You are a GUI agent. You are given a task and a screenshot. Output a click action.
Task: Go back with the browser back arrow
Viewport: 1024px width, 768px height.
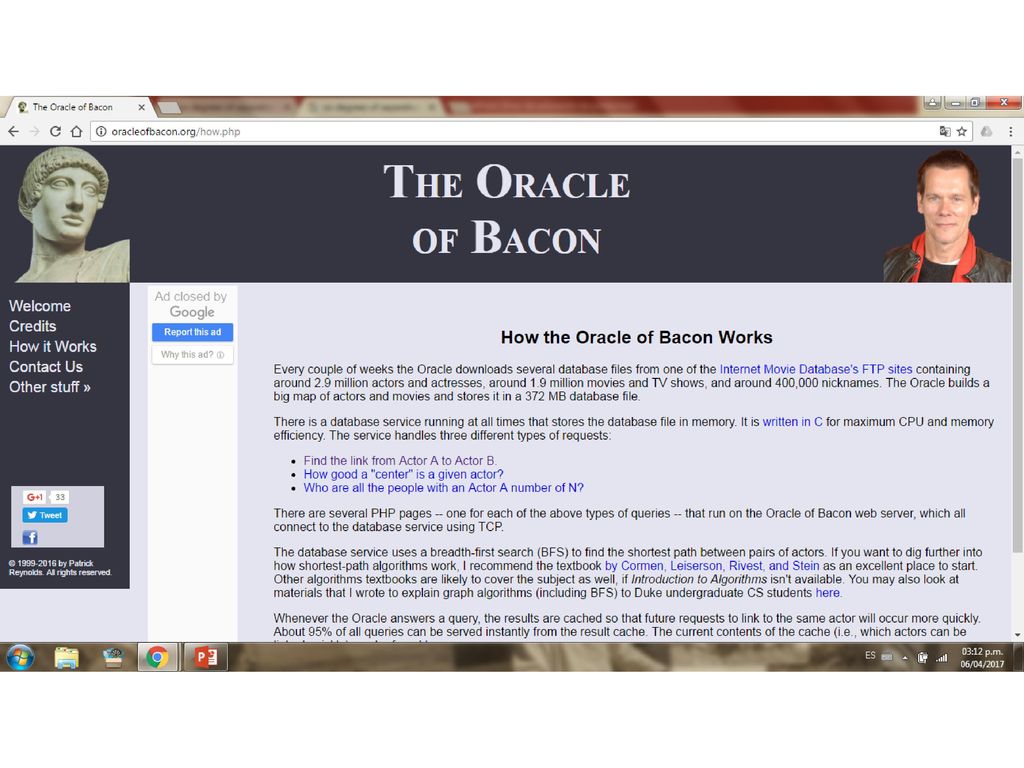[x=13, y=131]
